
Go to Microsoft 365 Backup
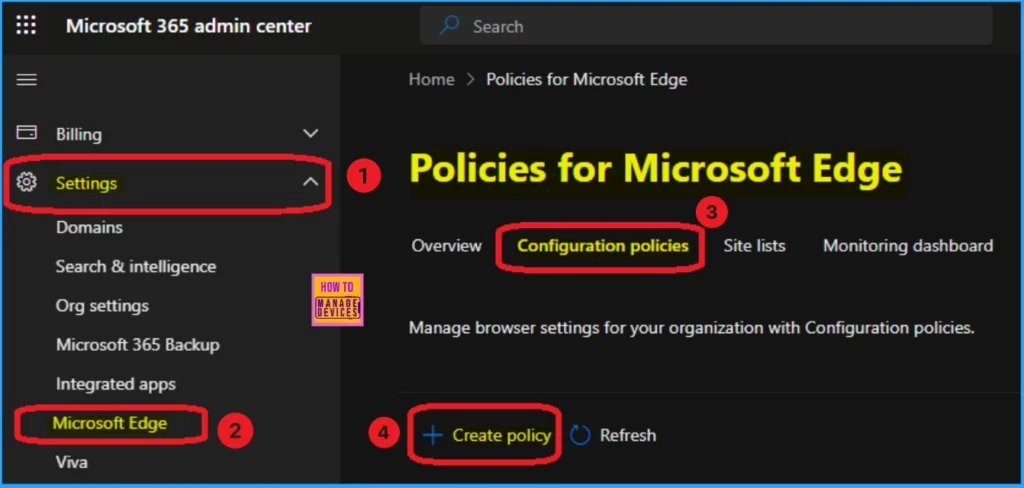138,345
